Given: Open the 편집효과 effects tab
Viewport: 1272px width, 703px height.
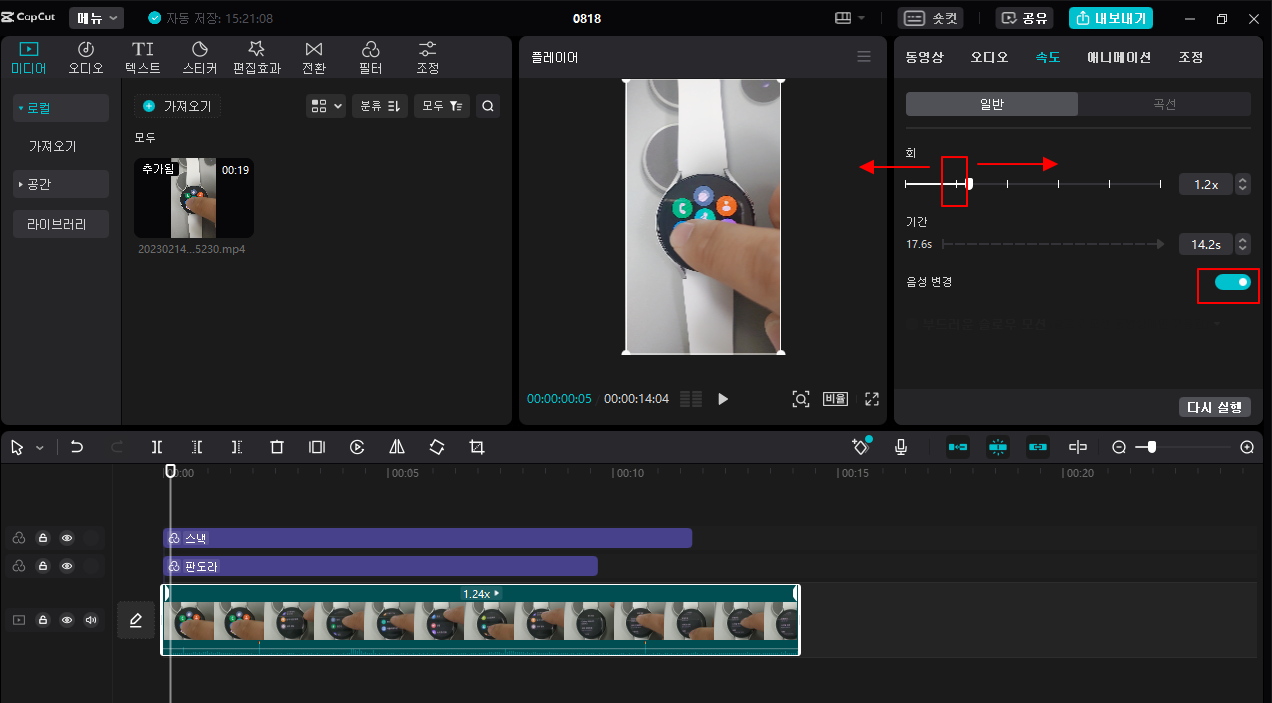Looking at the screenshot, I should pos(257,58).
